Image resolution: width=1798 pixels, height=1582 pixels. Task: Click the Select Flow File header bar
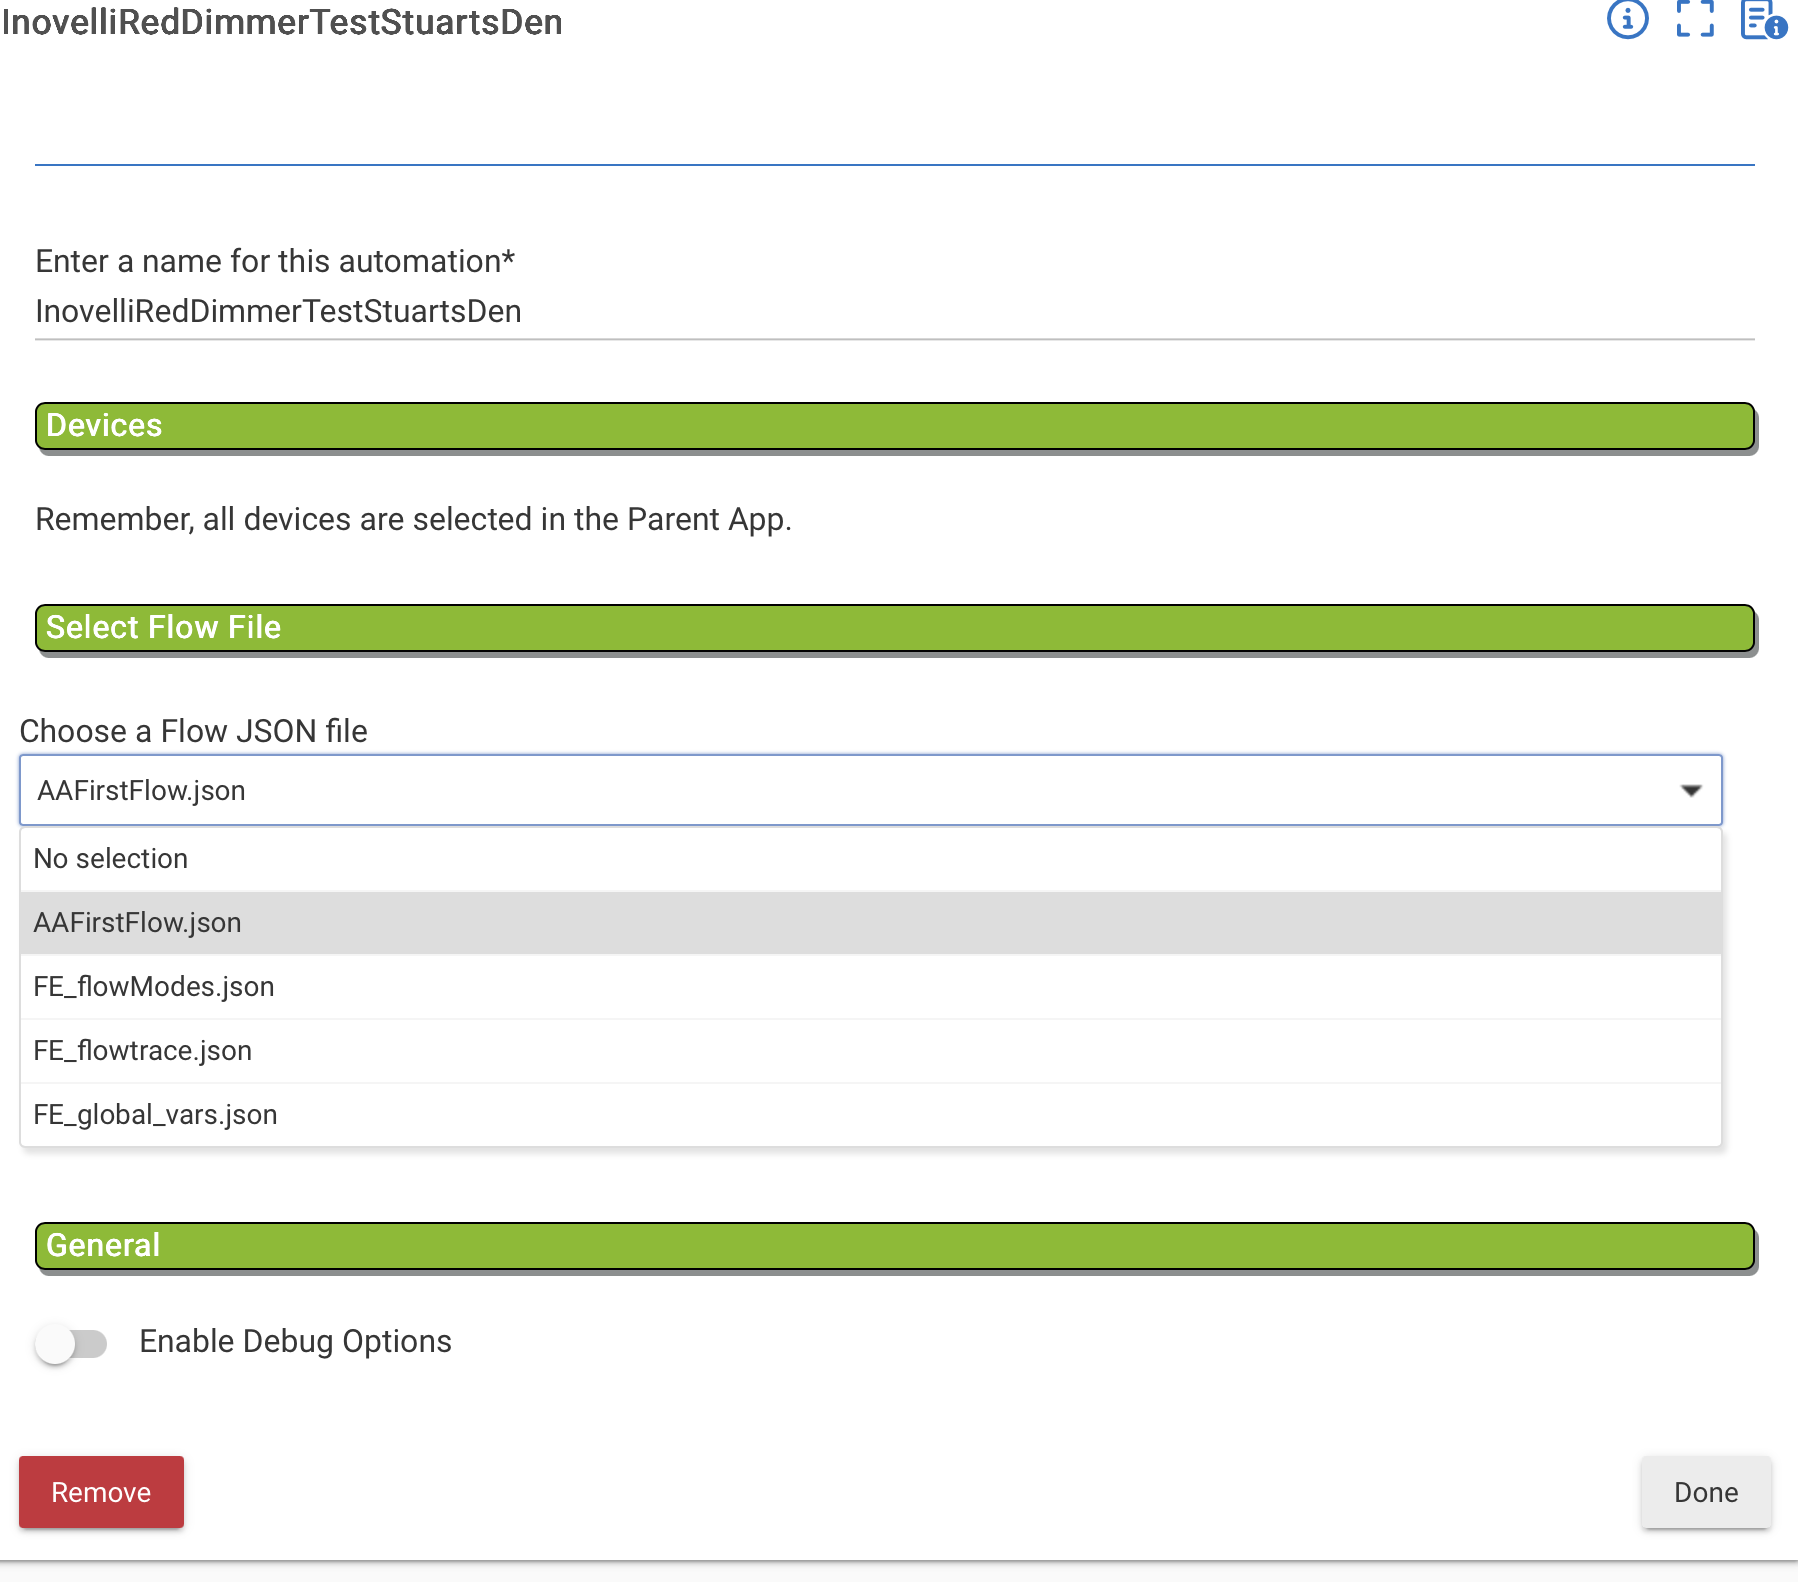point(894,628)
